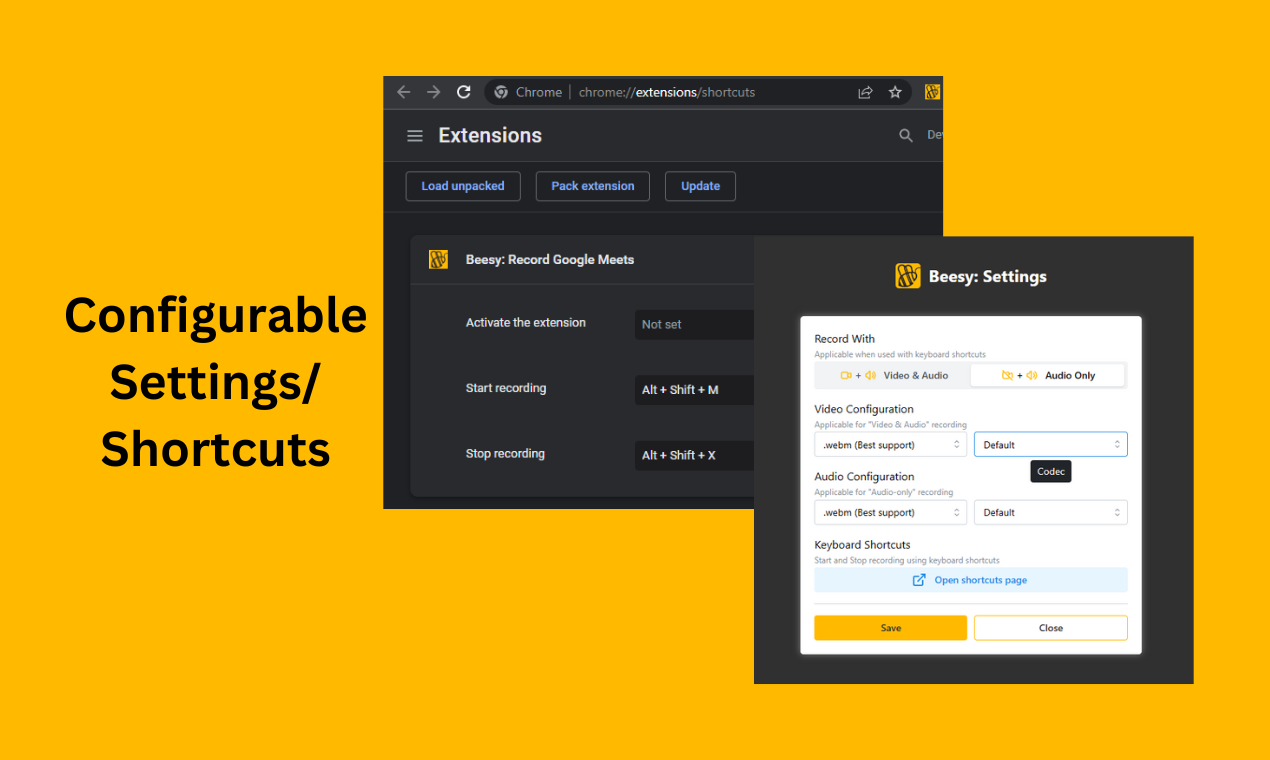Screen dimensions: 1270x760
Task: Click the 'Start recording' label
Action: point(506,388)
